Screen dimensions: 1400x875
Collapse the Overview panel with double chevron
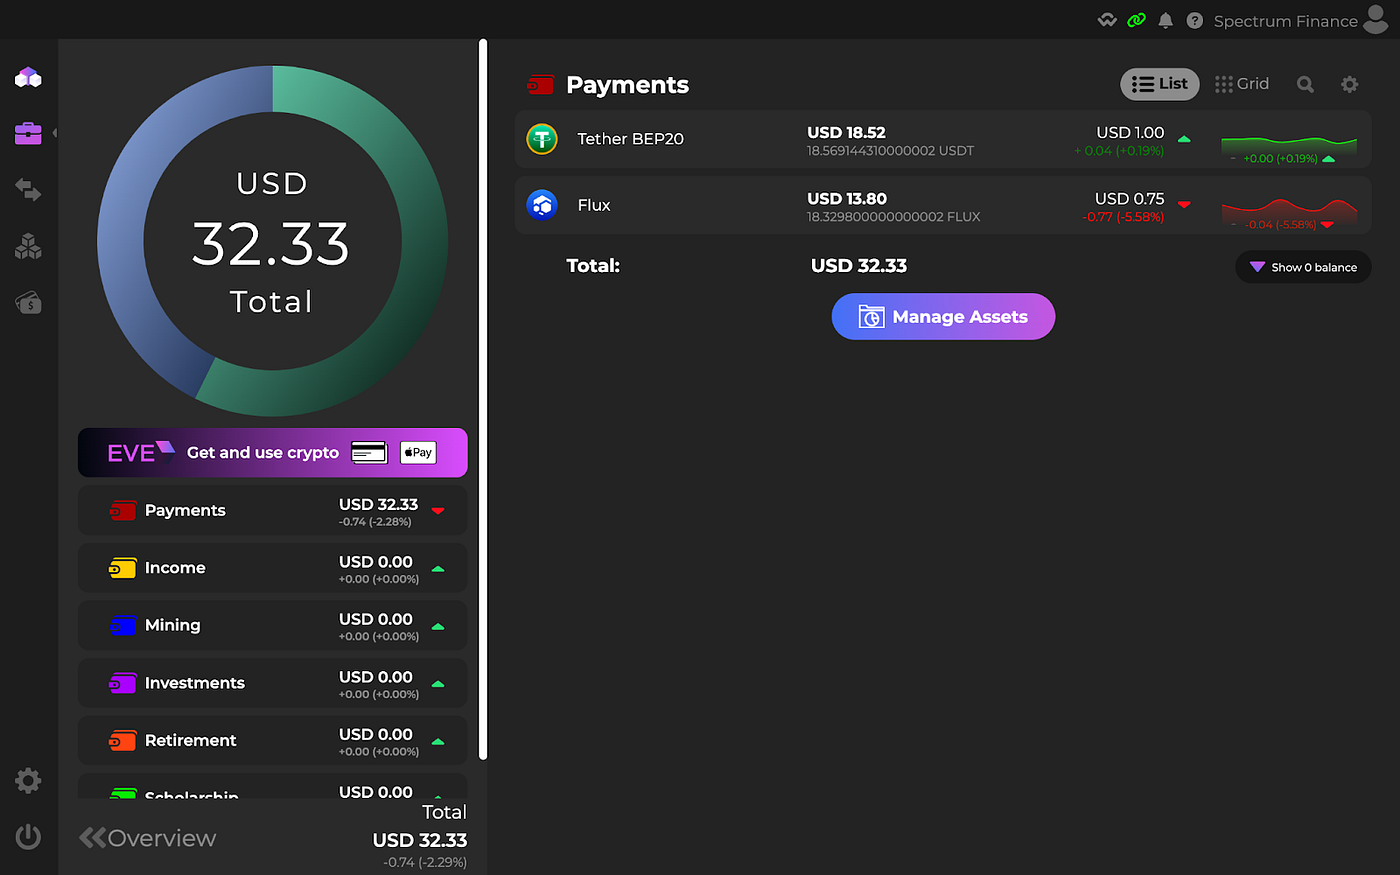coord(91,837)
